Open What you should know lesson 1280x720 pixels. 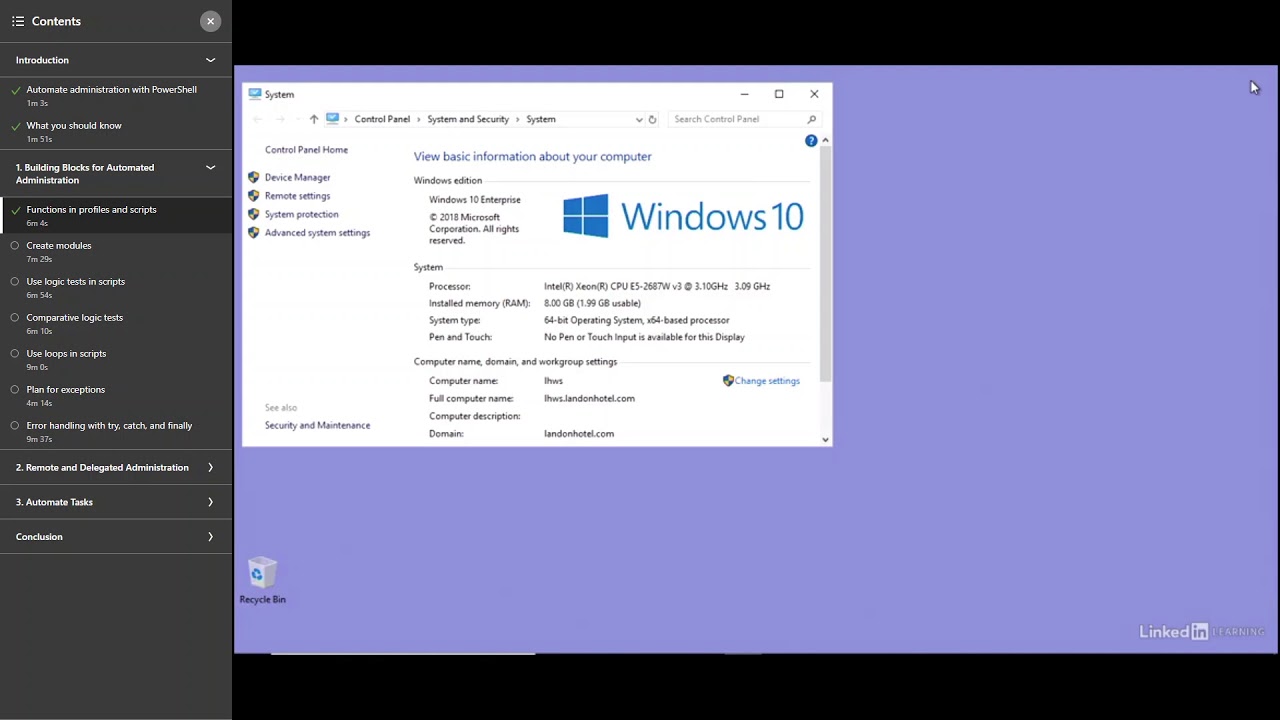tap(116, 131)
